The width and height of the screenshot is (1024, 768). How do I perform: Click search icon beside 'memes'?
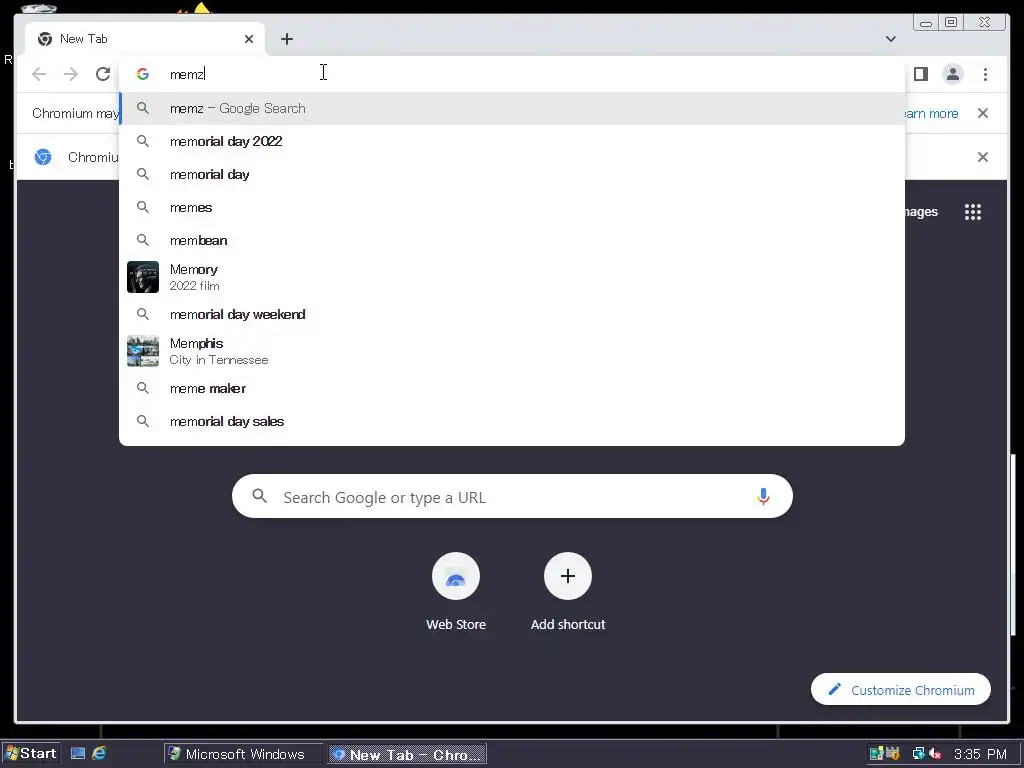tap(142, 207)
